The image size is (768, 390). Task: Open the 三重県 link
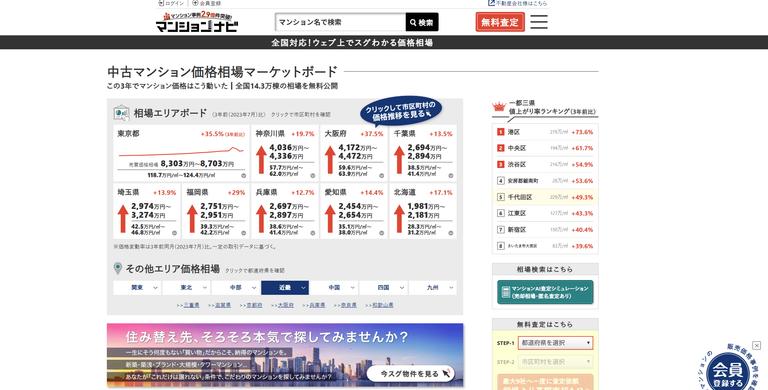(x=191, y=305)
